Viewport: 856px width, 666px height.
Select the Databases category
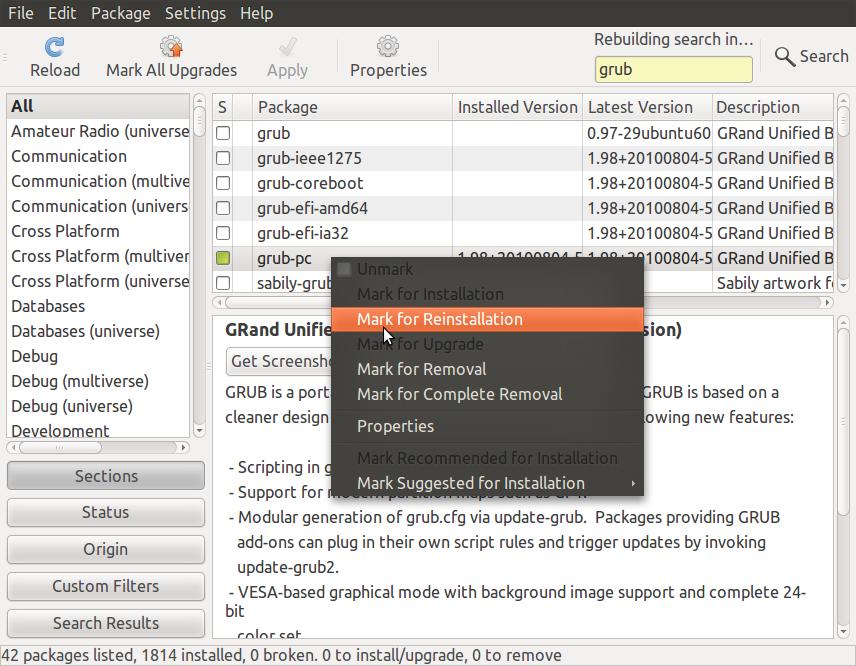(x=98, y=306)
